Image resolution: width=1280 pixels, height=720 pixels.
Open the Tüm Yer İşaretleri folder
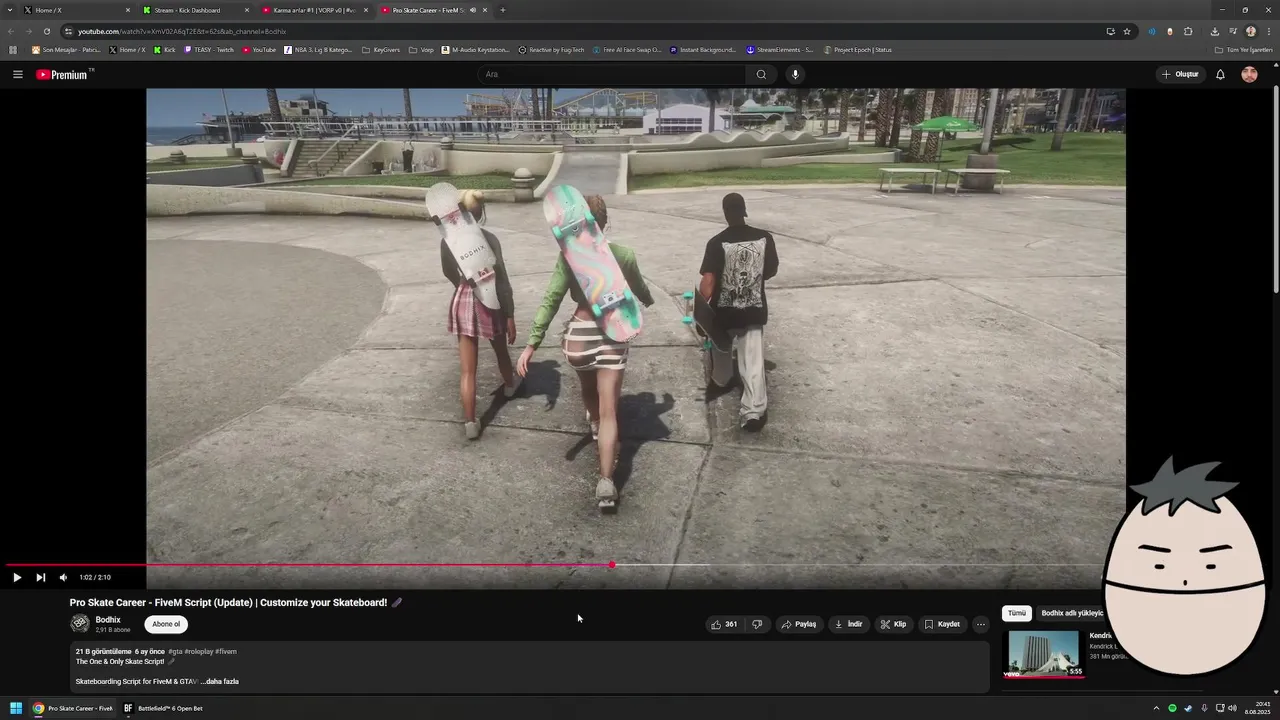tap(1243, 49)
